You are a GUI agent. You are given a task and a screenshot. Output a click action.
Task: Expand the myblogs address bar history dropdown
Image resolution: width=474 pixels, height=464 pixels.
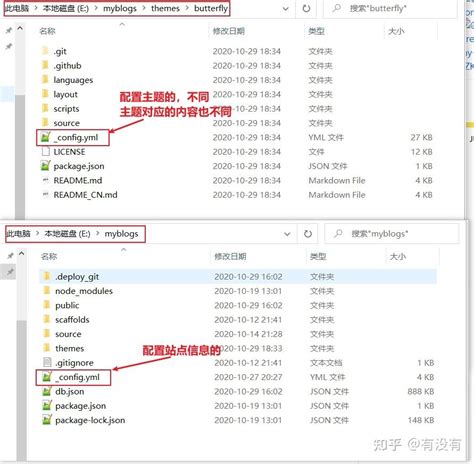pyautogui.click(x=287, y=234)
